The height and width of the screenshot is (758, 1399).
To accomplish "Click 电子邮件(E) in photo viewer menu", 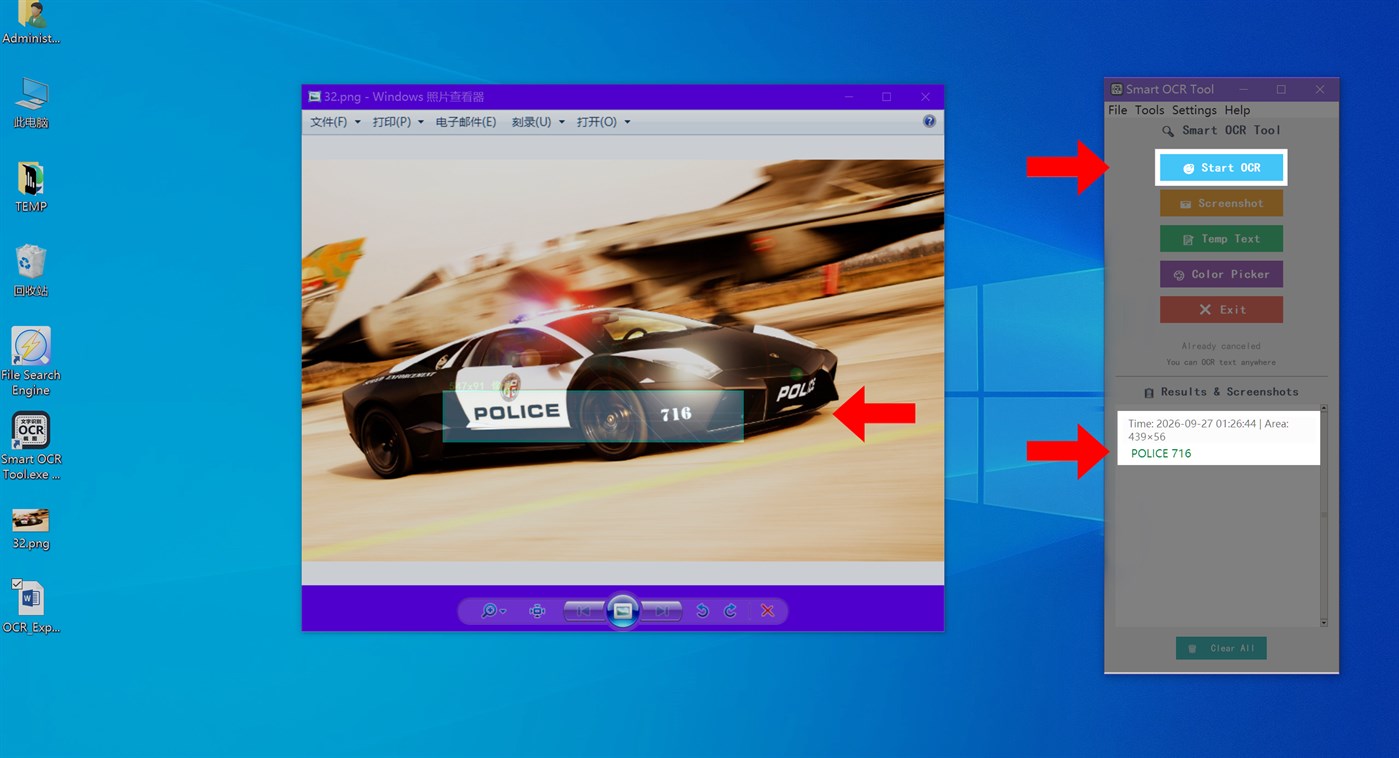I will click(466, 122).
